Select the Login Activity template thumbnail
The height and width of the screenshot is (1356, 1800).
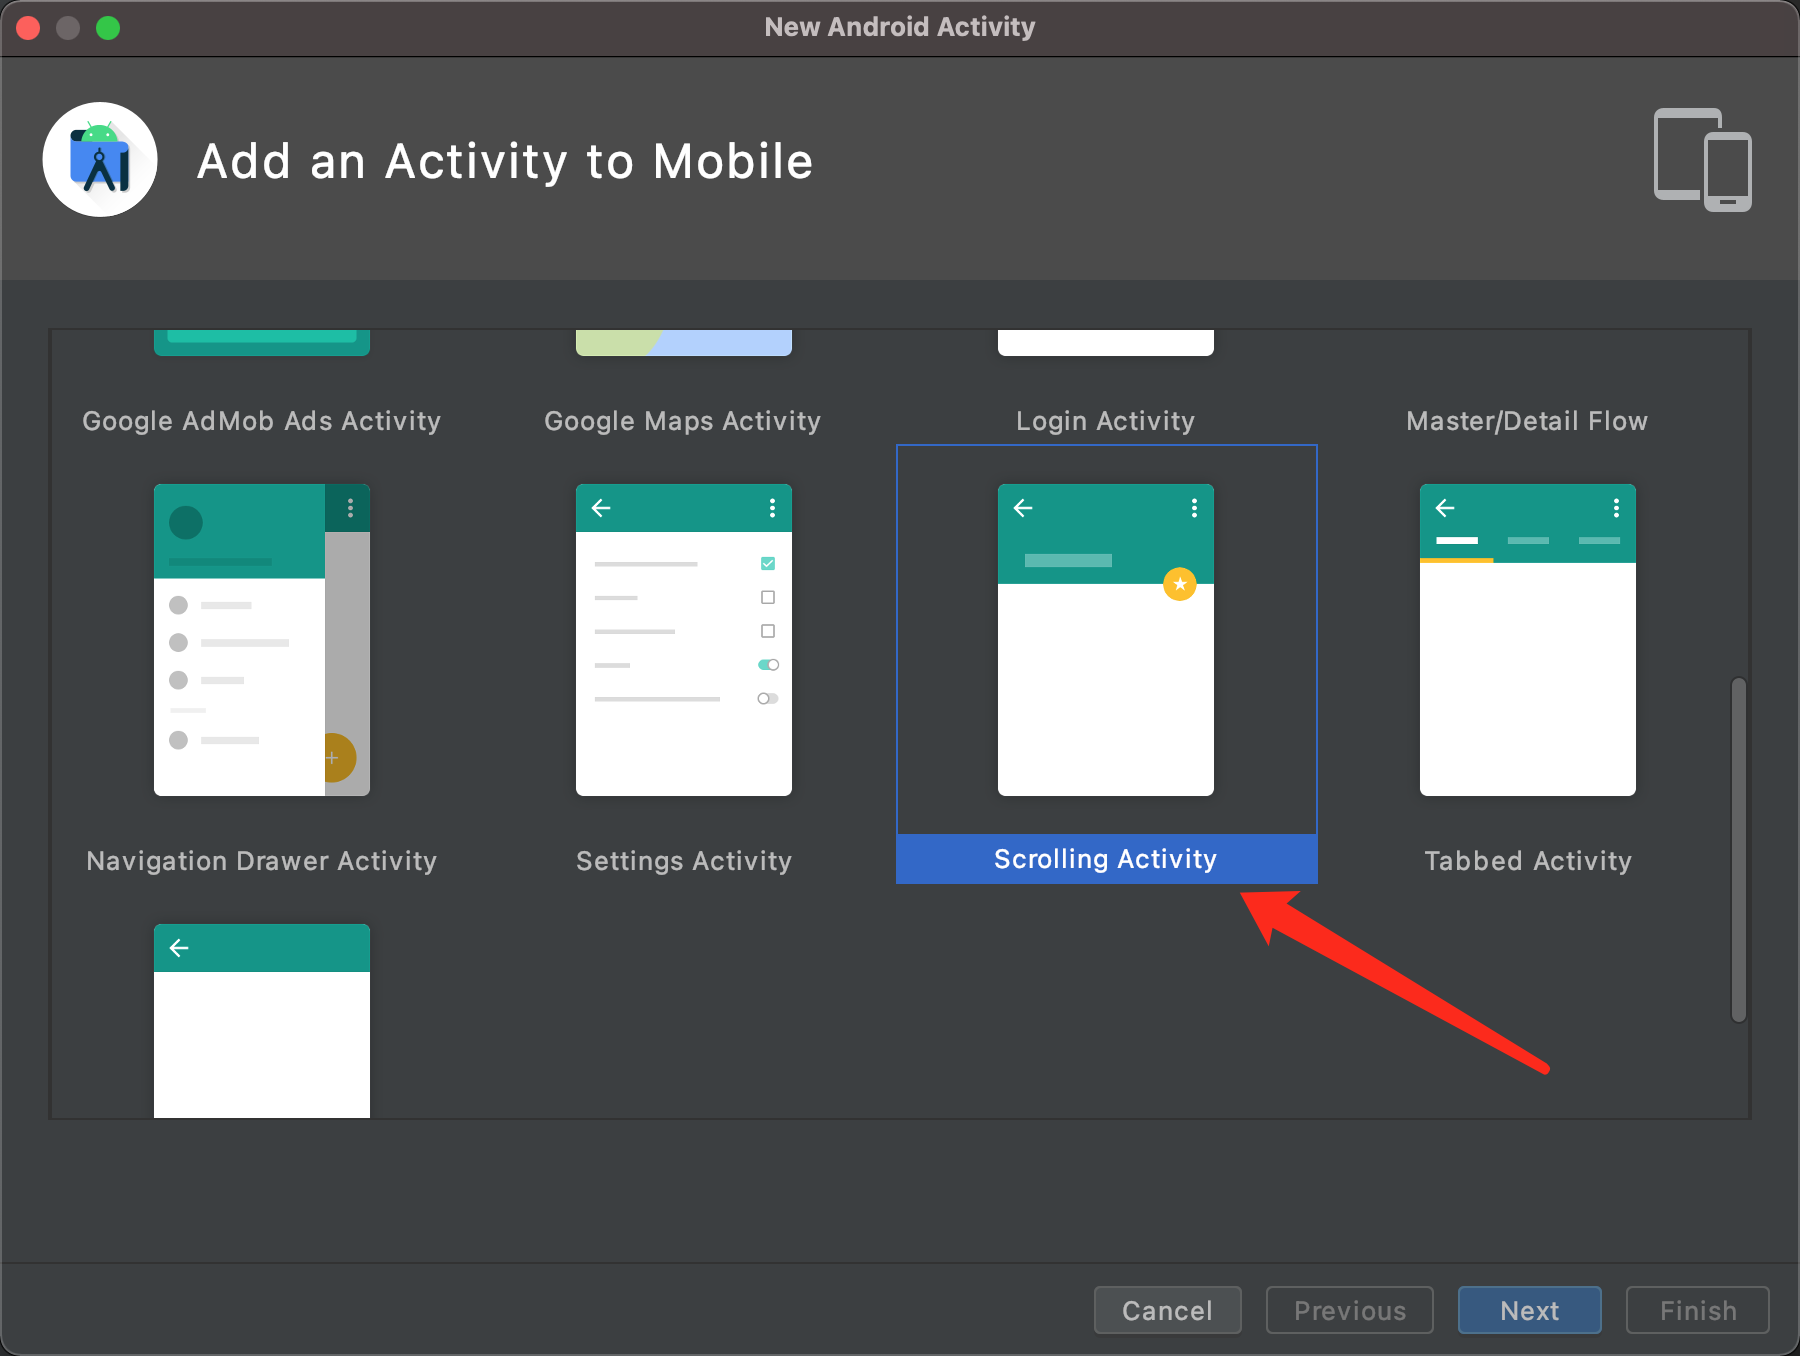pos(1105,340)
